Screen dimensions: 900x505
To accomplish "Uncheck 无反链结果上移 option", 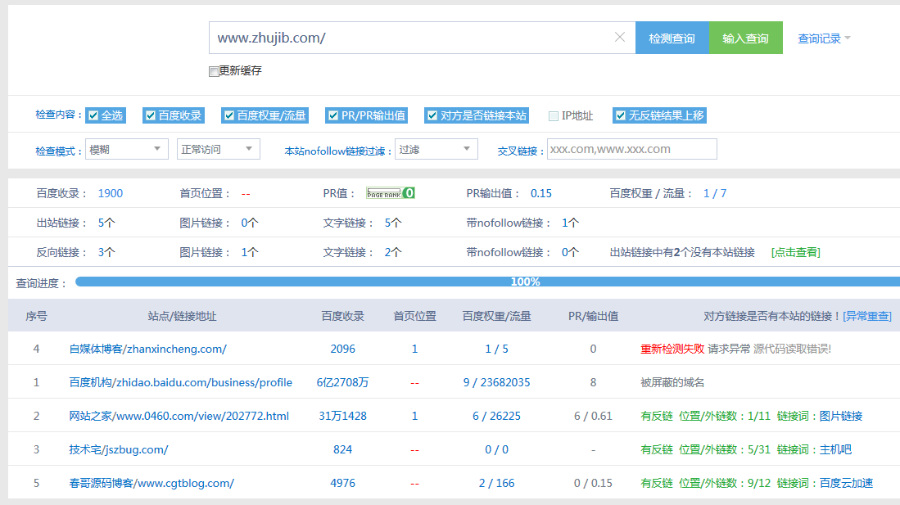I will 620,115.
